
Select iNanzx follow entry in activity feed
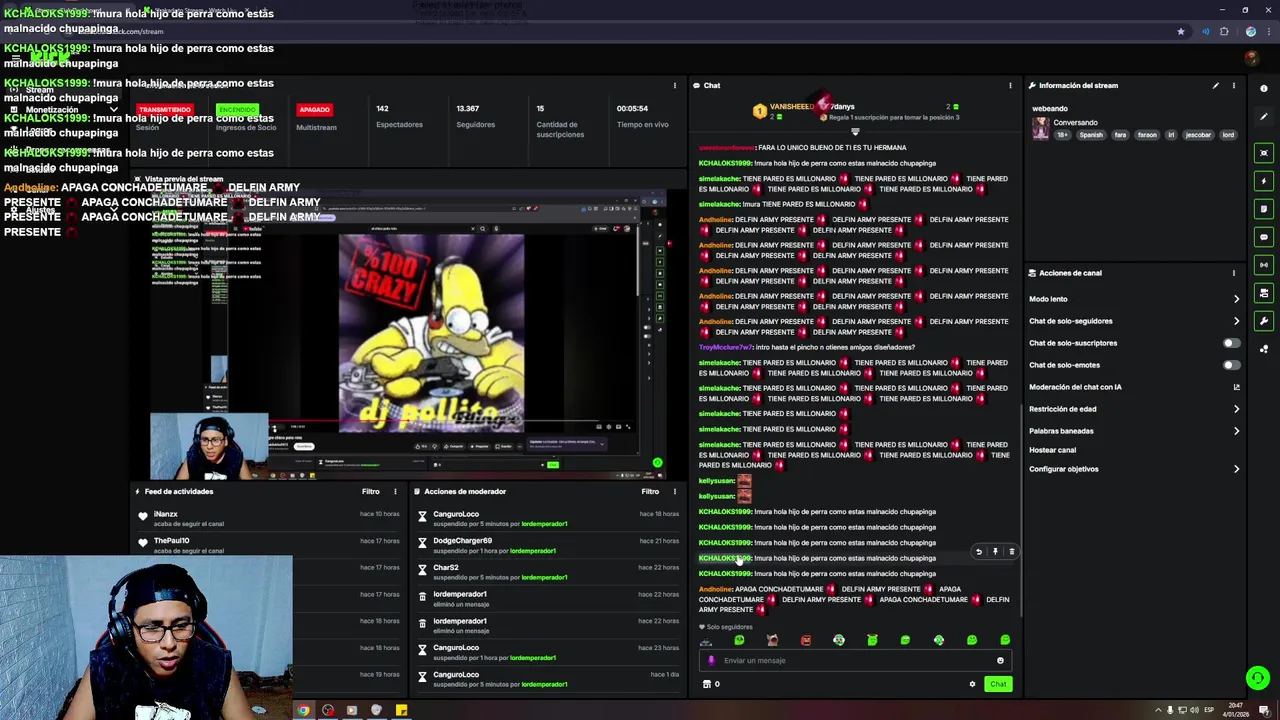[270, 518]
